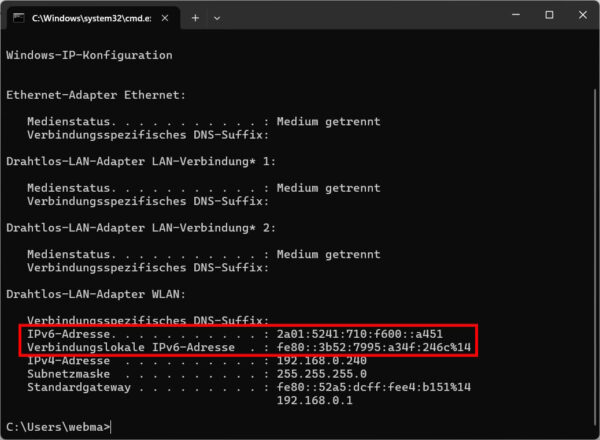
Task: Expand the new tab profile dropdown
Action: 217,18
